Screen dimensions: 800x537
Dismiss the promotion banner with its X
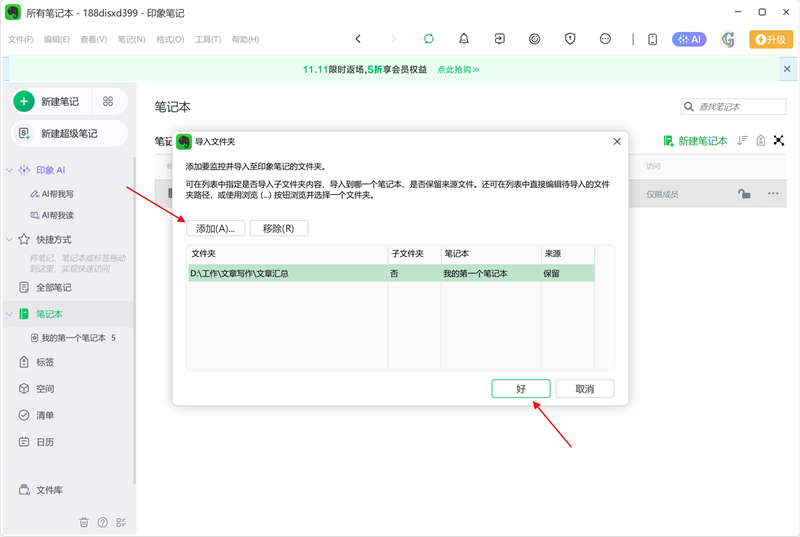click(787, 69)
